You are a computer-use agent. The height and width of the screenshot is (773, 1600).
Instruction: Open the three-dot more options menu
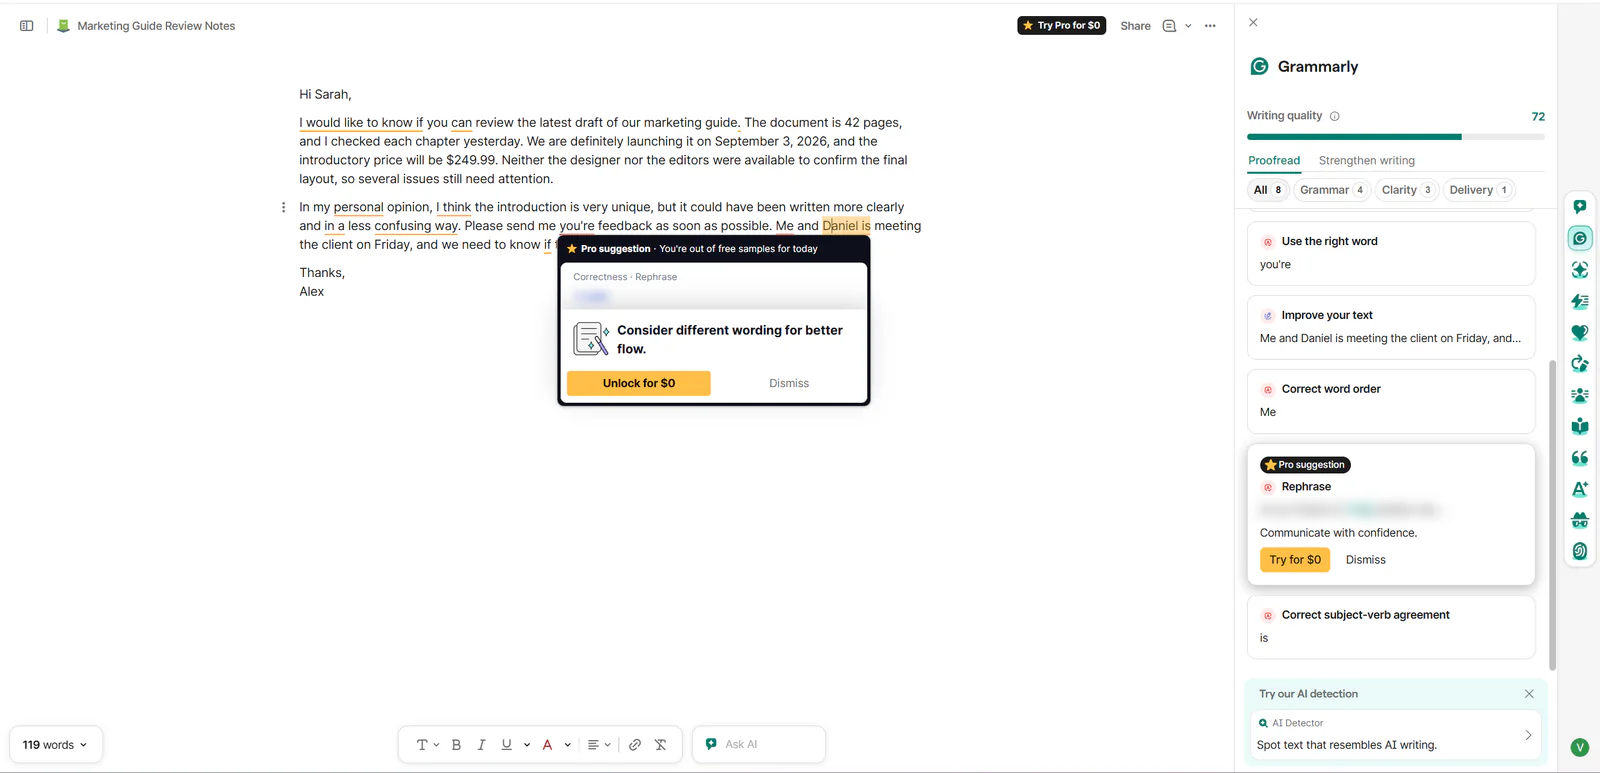1210,26
